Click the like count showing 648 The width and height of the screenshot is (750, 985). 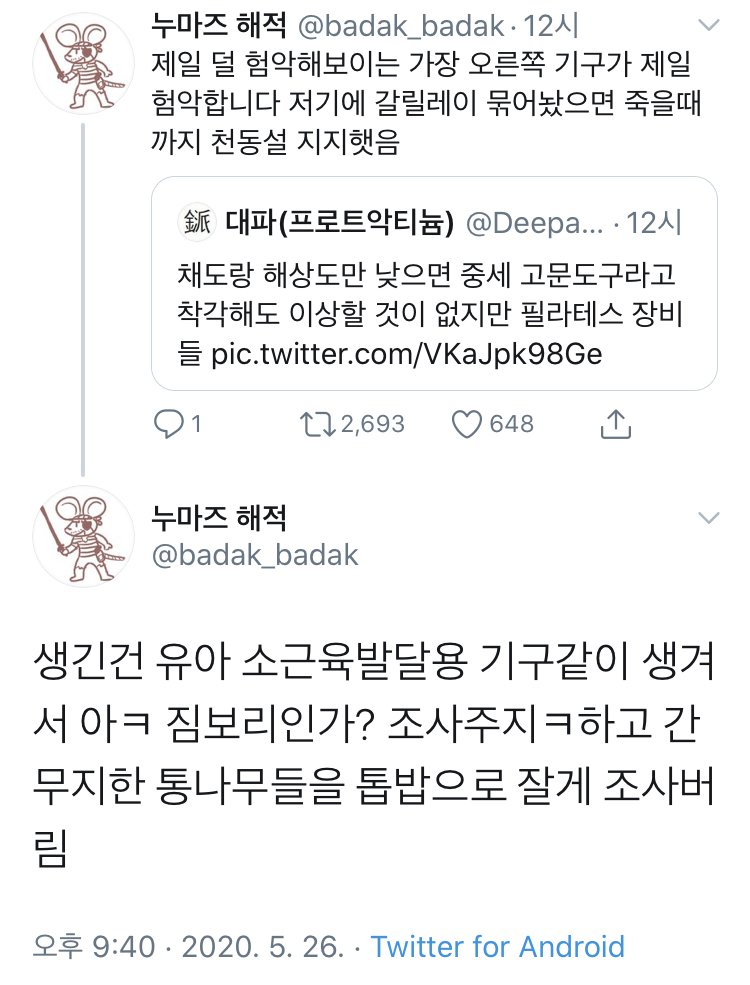503,423
